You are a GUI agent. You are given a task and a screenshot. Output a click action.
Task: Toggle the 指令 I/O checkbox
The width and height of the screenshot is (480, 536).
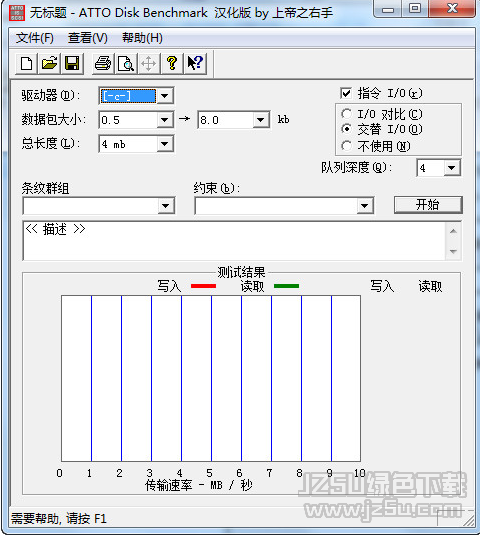click(346, 93)
